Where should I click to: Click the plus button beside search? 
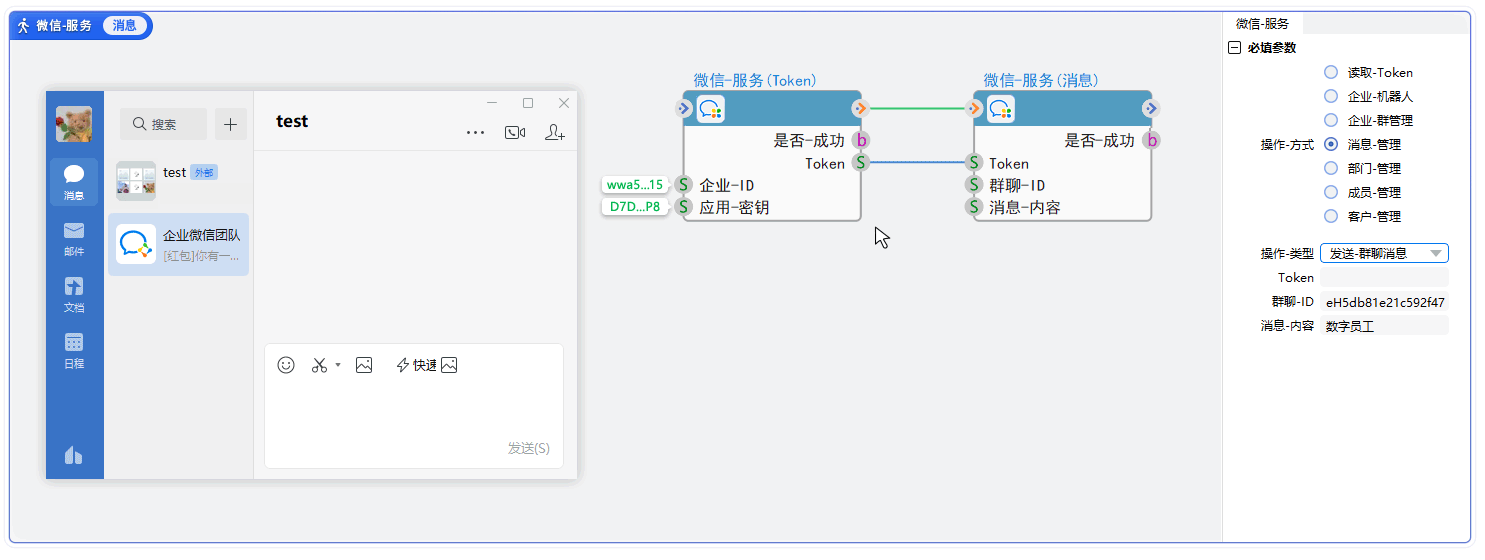coord(230,124)
